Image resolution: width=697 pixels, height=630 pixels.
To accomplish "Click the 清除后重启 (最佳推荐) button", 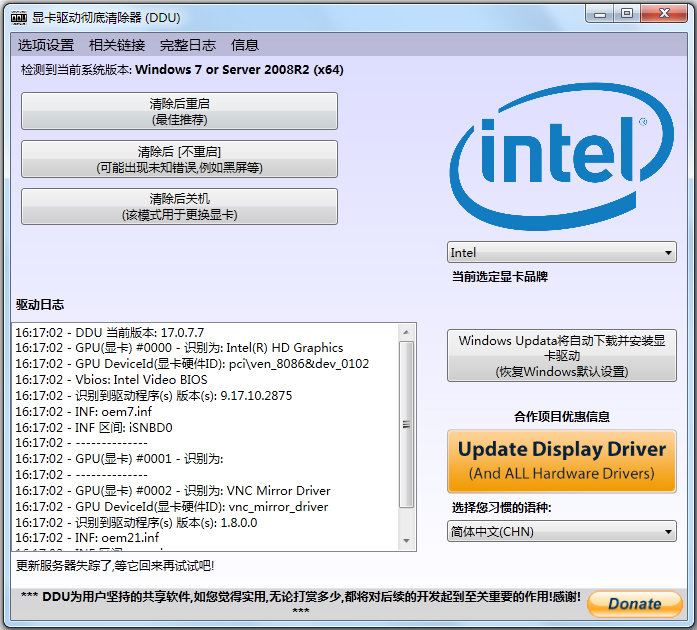I will tap(180, 111).
